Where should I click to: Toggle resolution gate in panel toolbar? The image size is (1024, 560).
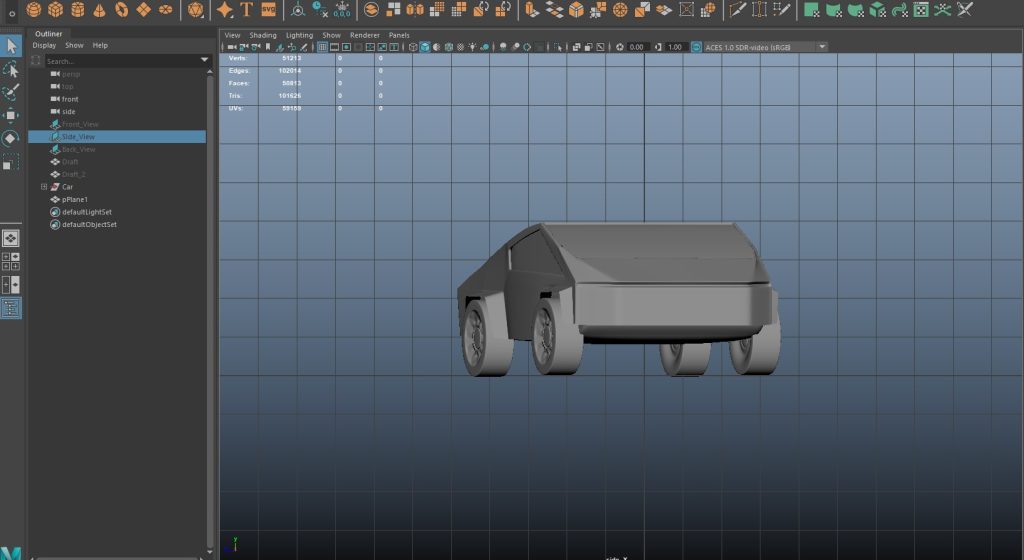[x=346, y=47]
